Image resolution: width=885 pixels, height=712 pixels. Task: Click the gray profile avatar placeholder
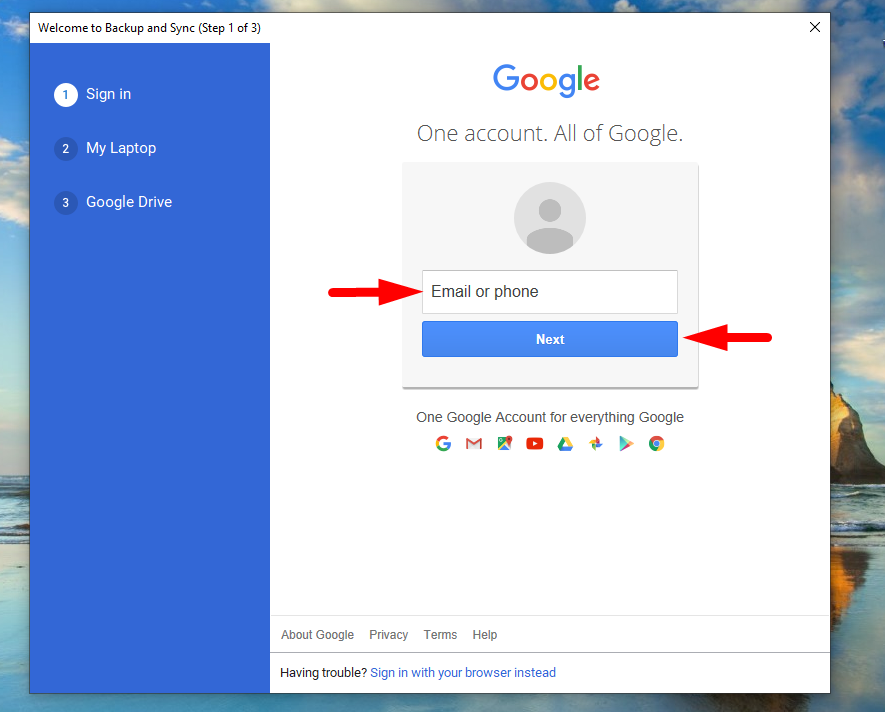click(x=550, y=218)
